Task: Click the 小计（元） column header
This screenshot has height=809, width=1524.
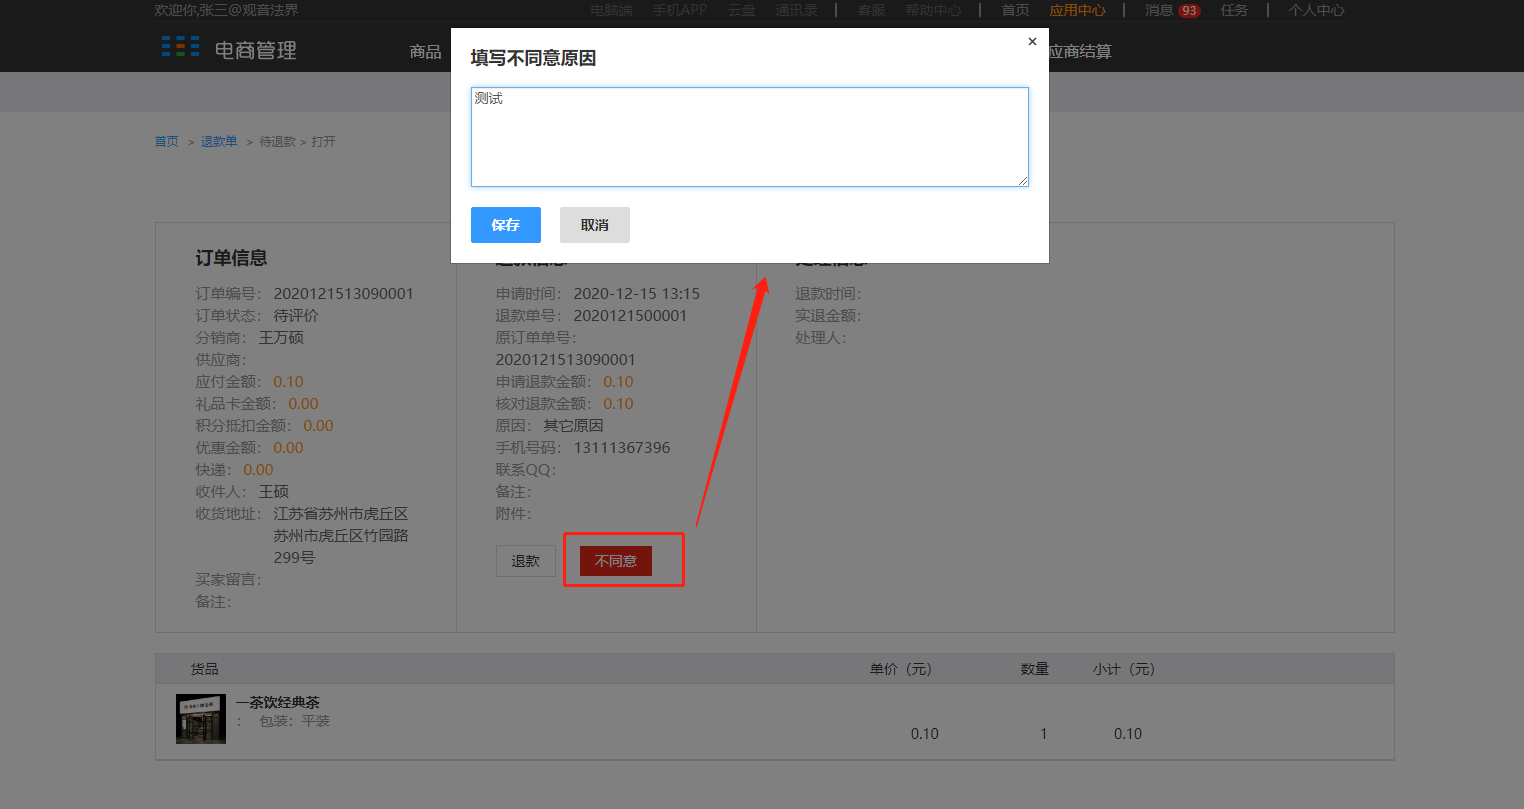Action: (1124, 669)
